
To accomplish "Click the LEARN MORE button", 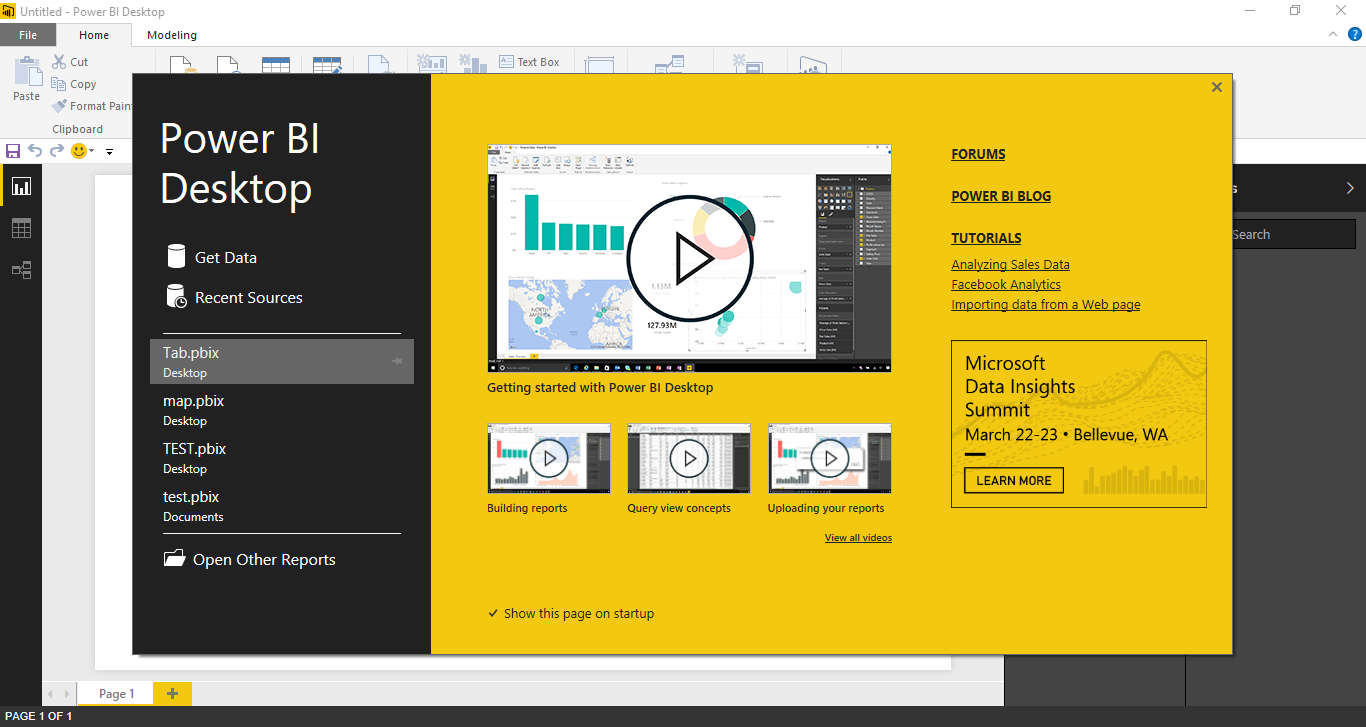I will 1013,480.
